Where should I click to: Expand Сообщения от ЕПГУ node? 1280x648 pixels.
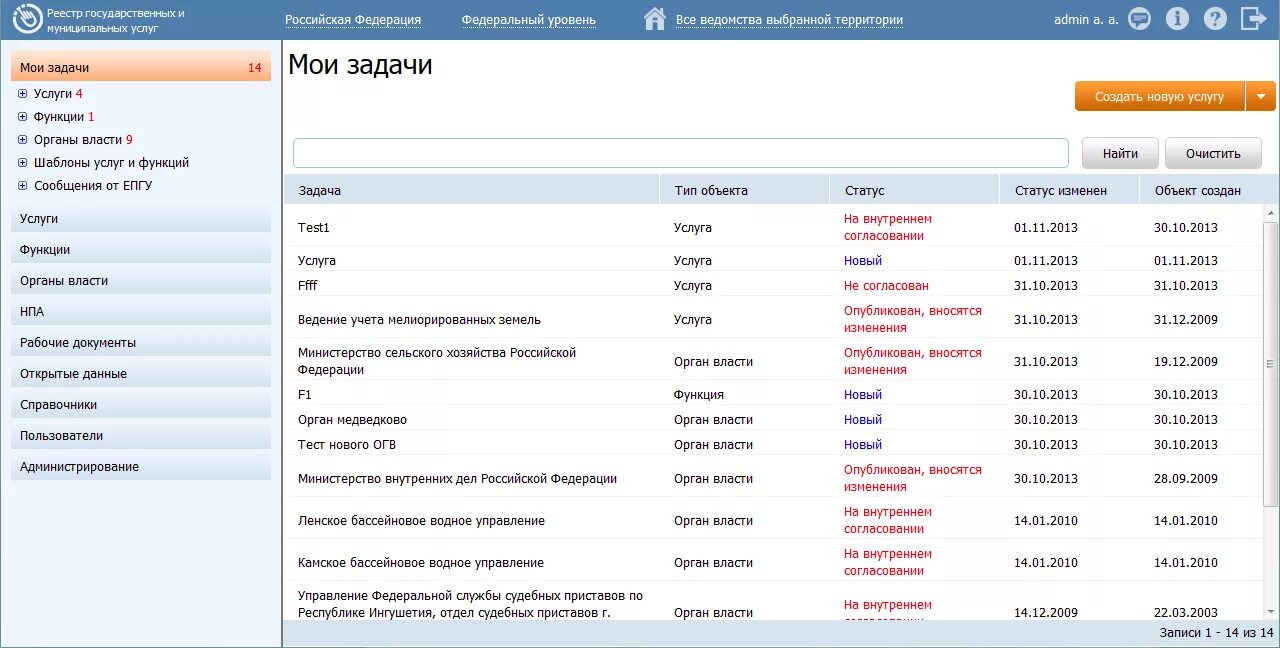[x=23, y=186]
